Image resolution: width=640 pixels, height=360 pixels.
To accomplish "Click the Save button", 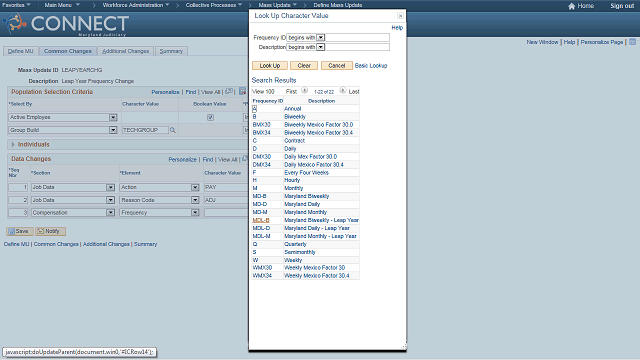I will click(20, 231).
